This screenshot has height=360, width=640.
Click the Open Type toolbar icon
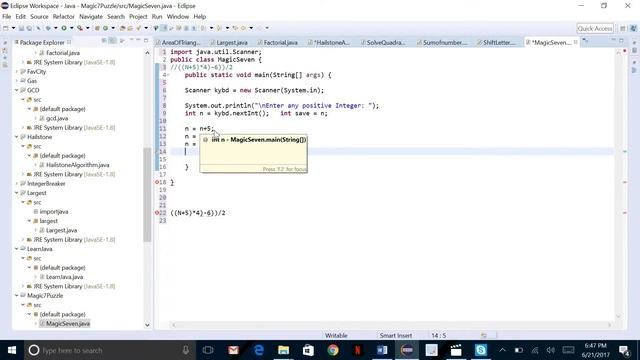(x=122, y=28)
